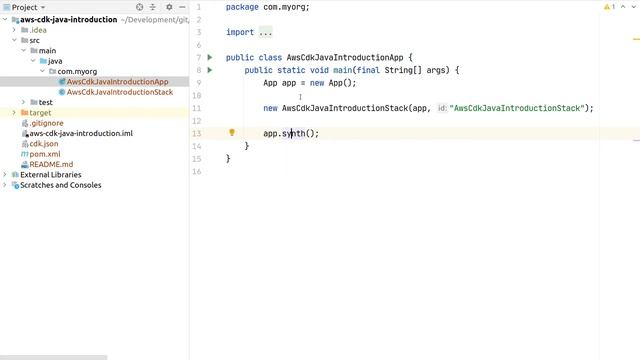Collapse the aws-cdk-java-introduction root node
Viewport: 640px width, 360px height.
pos(5,19)
